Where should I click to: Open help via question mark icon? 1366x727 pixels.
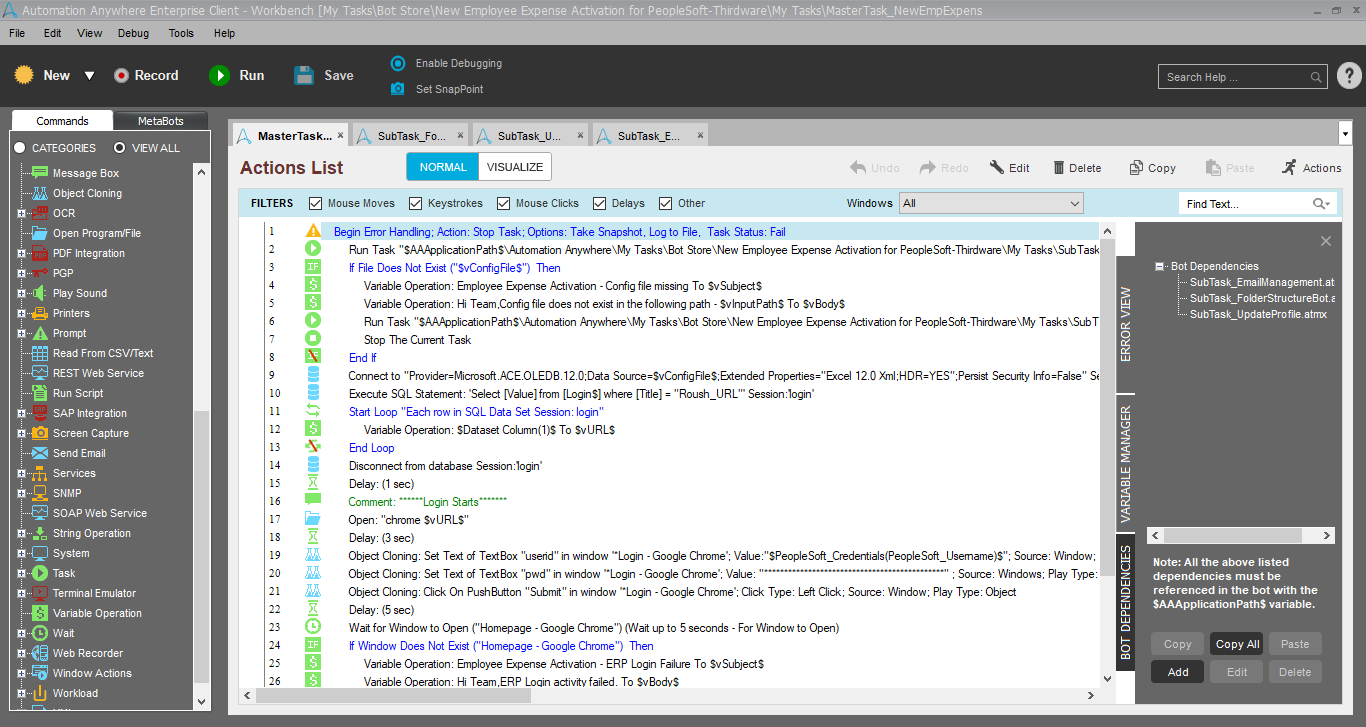point(1348,76)
